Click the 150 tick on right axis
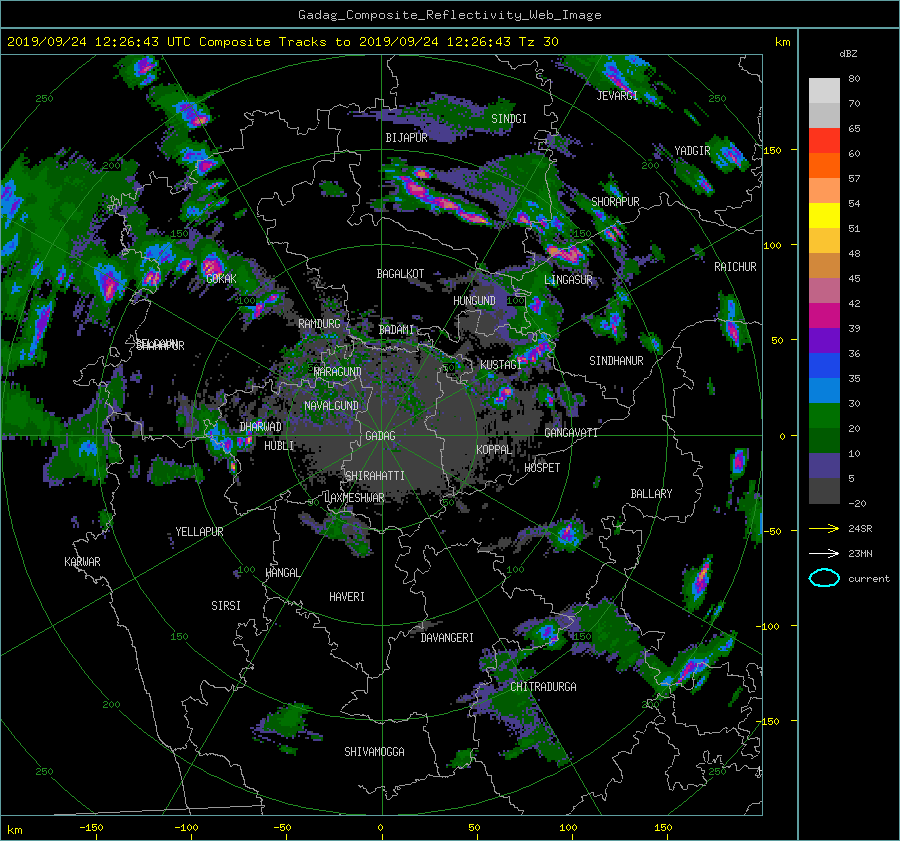This screenshot has width=900, height=841. (x=773, y=150)
